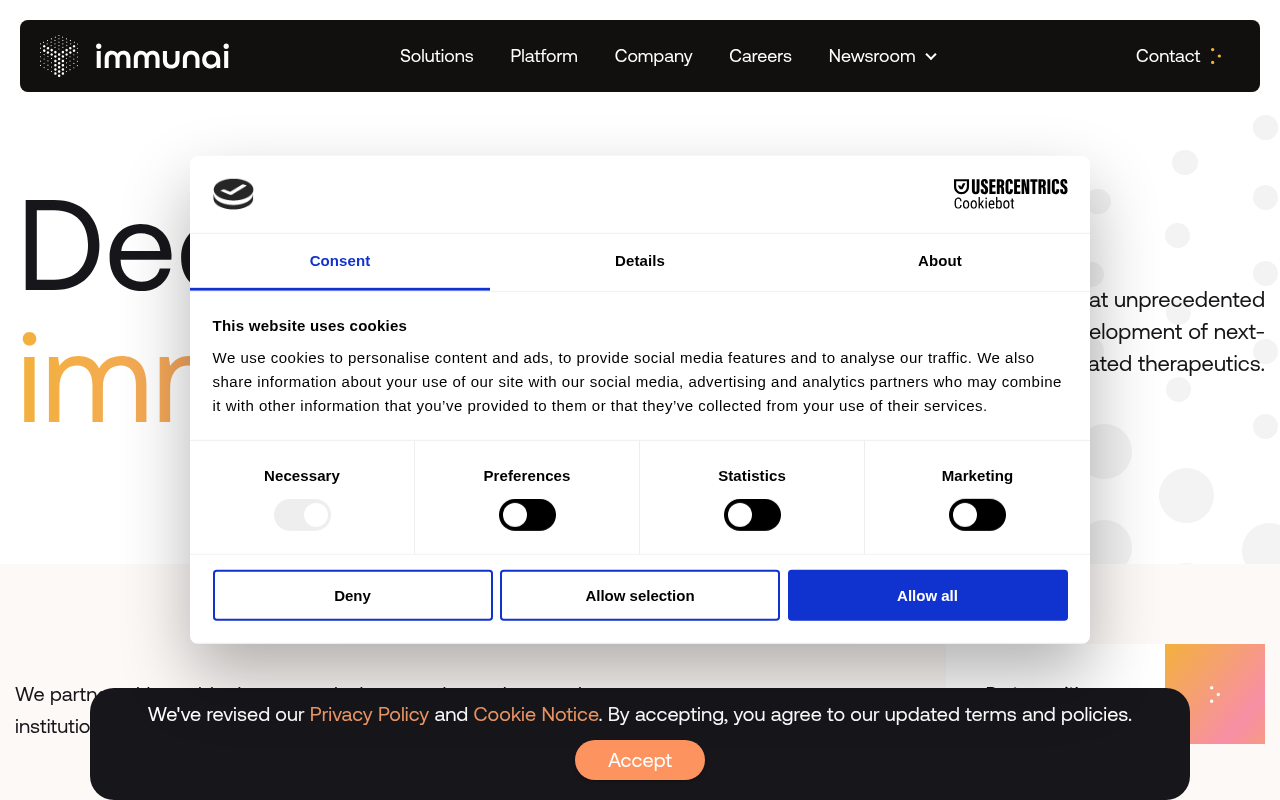Click the dots icon beside Contact
This screenshot has width=1280, height=800.
coord(1215,56)
